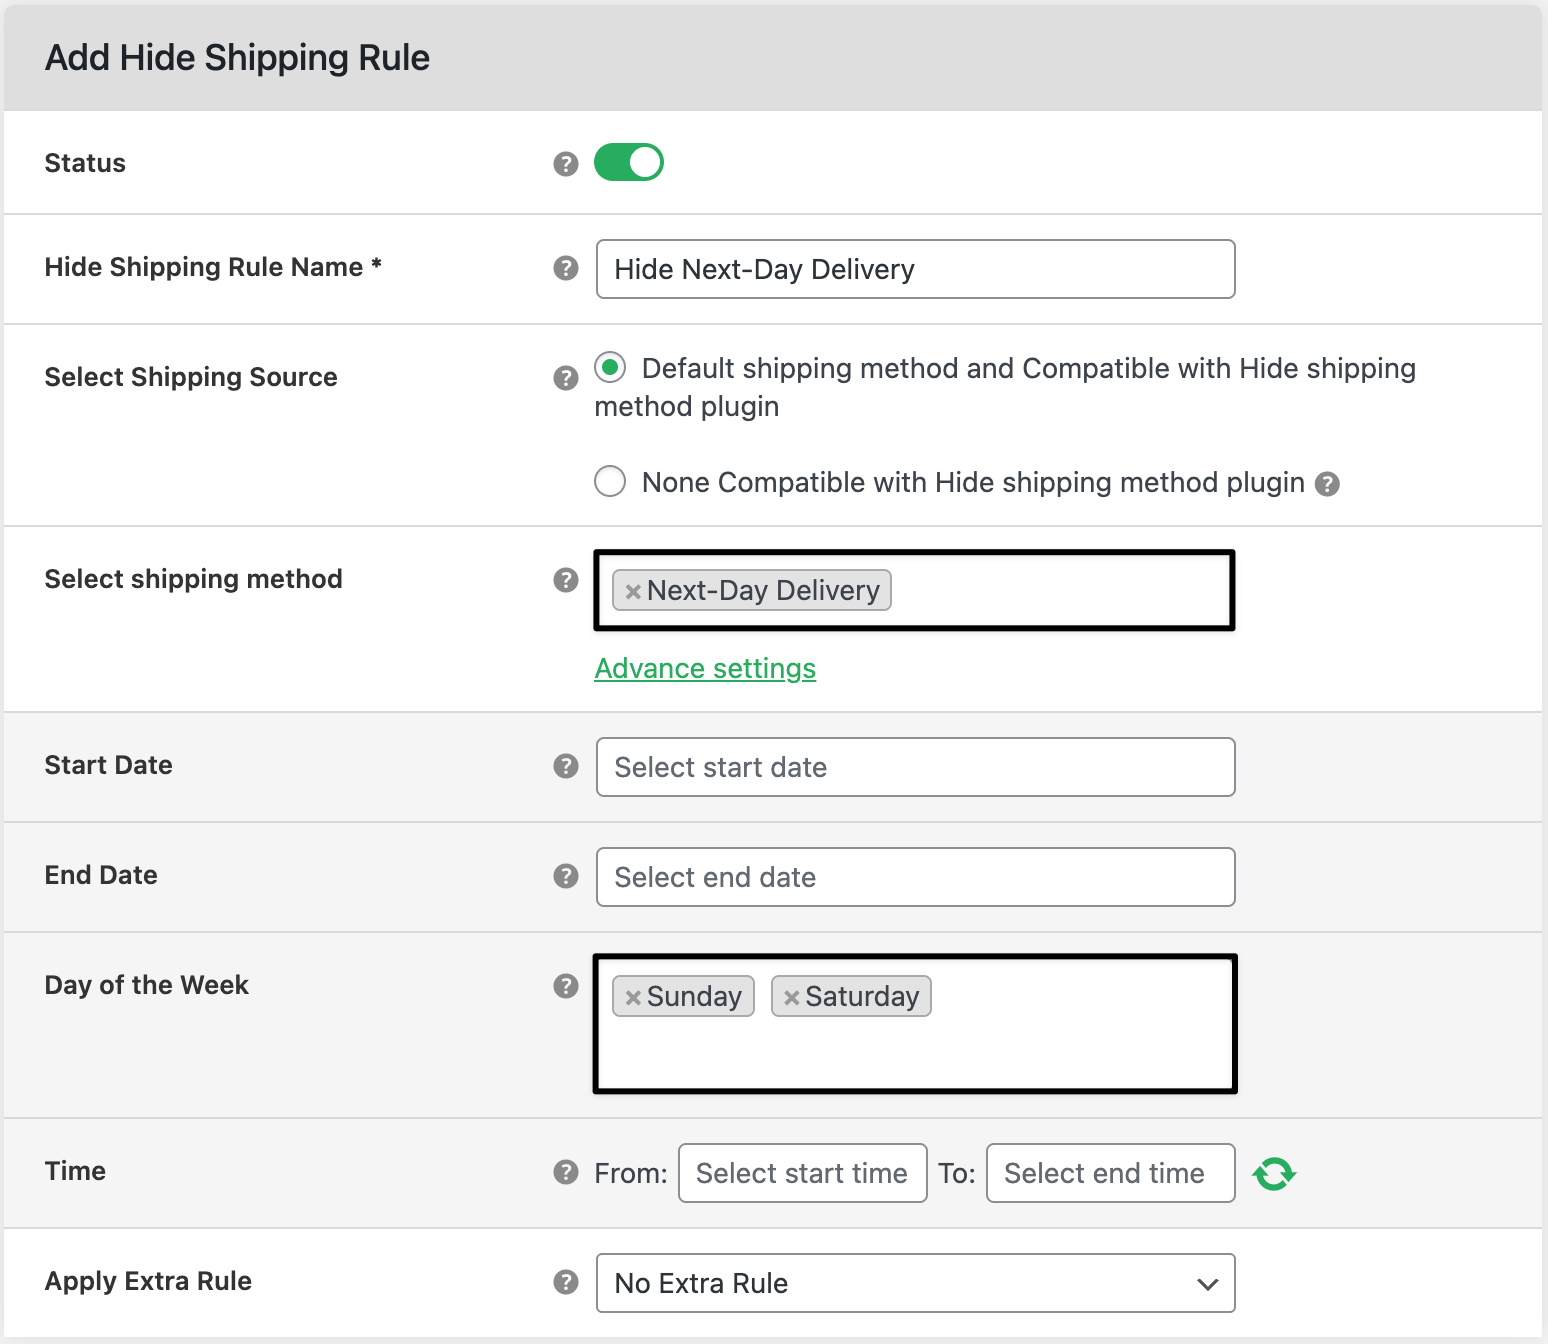Open the Advance settings link
The width and height of the screenshot is (1548, 1344).
point(705,668)
